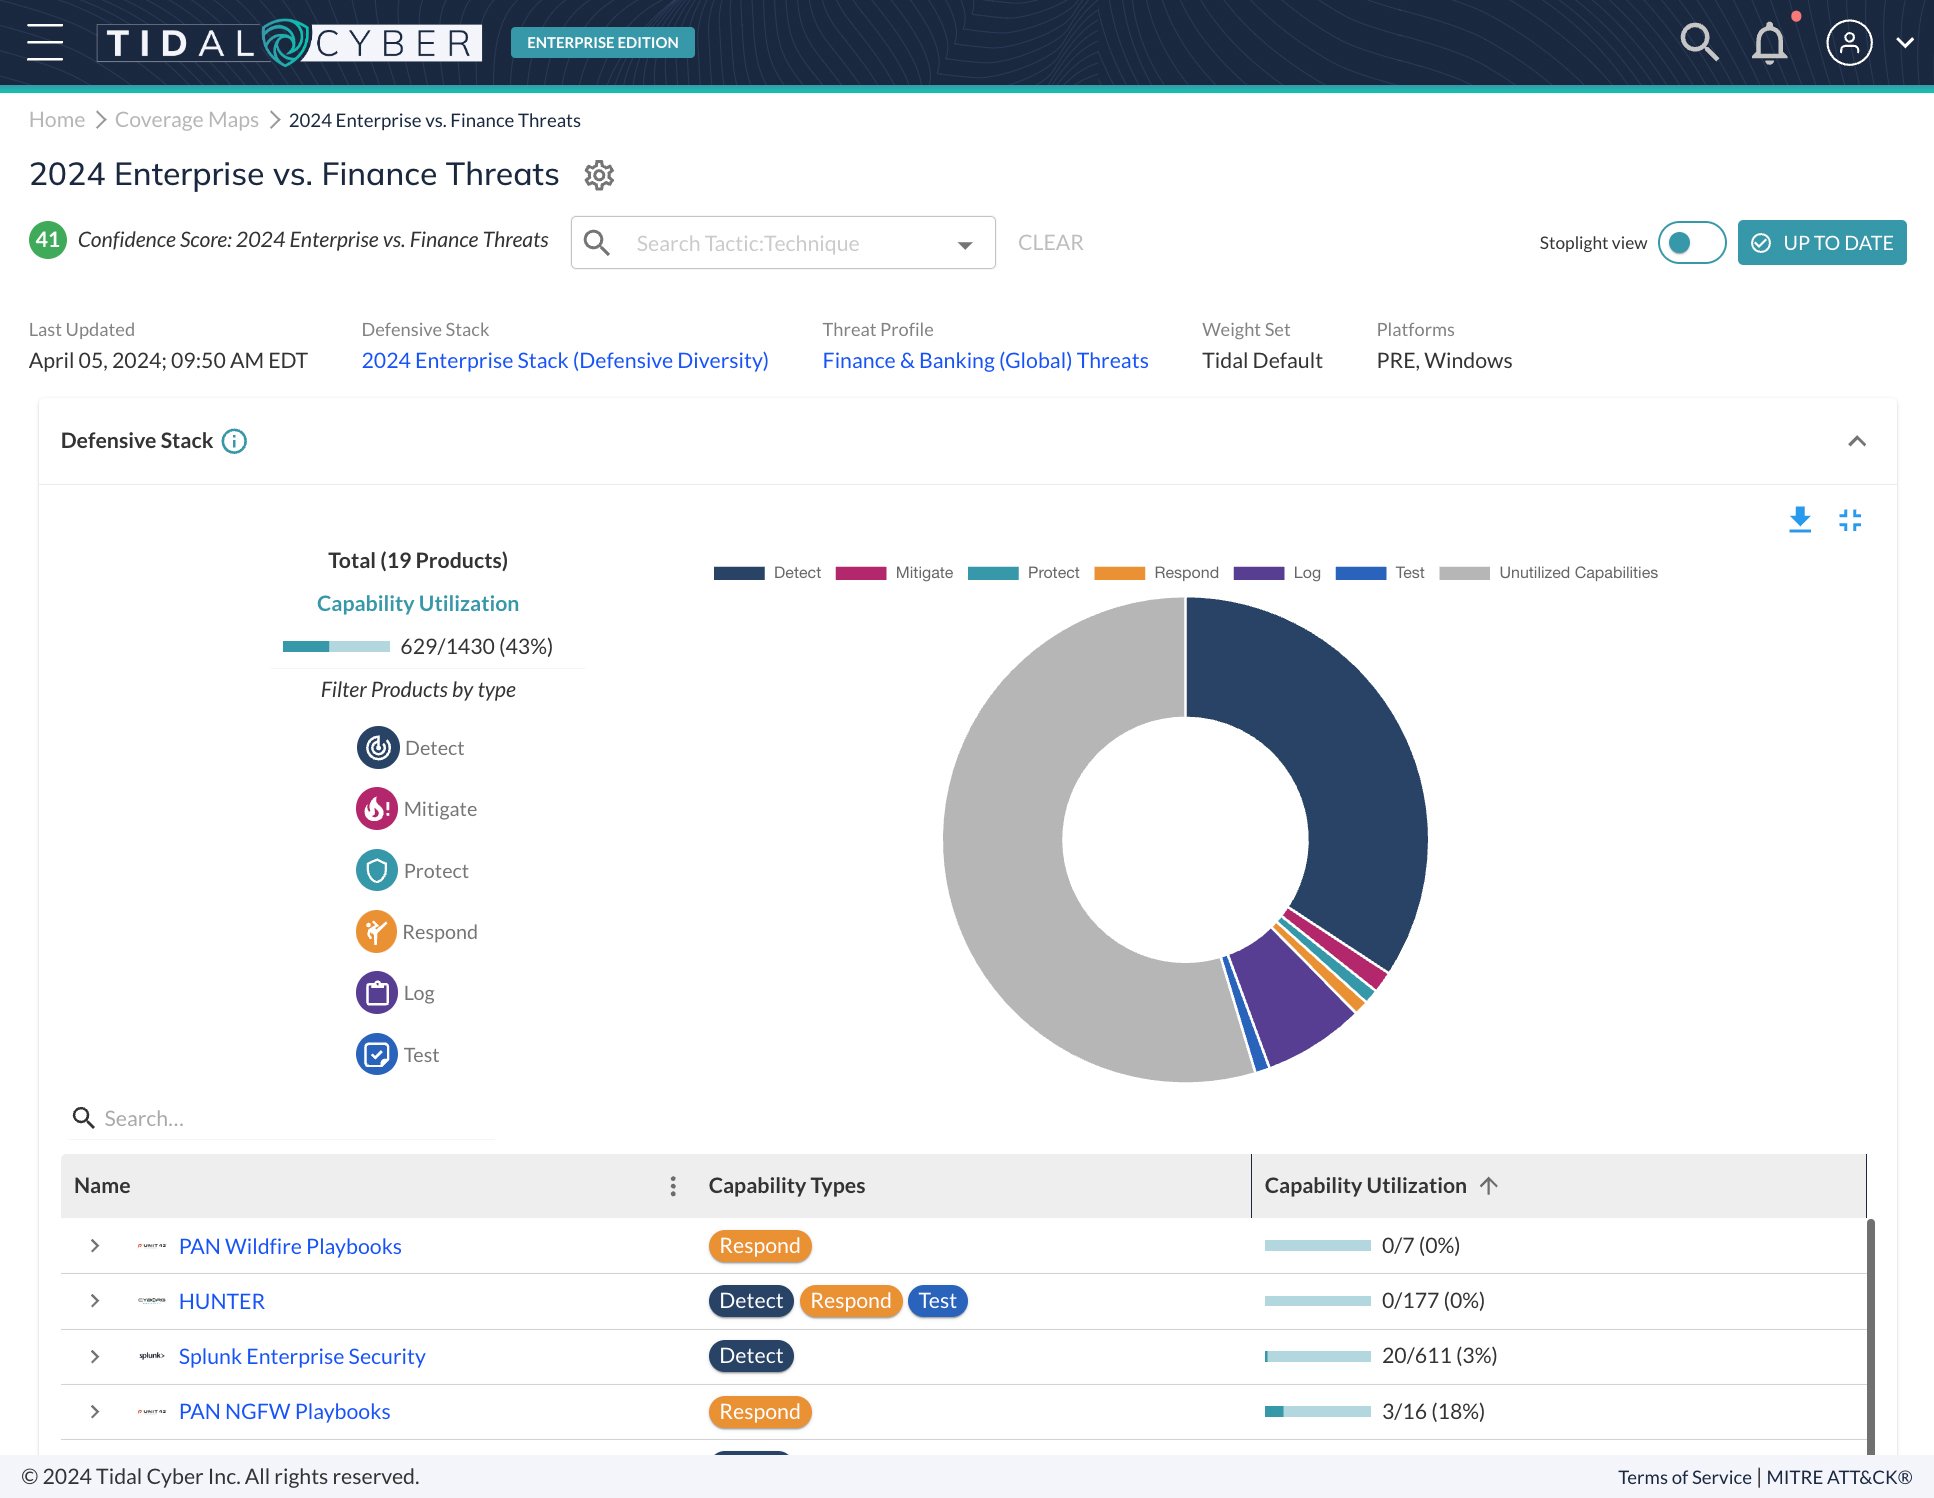The image size is (1934, 1498).
Task: Open the Name column options menu
Action: (x=673, y=1185)
